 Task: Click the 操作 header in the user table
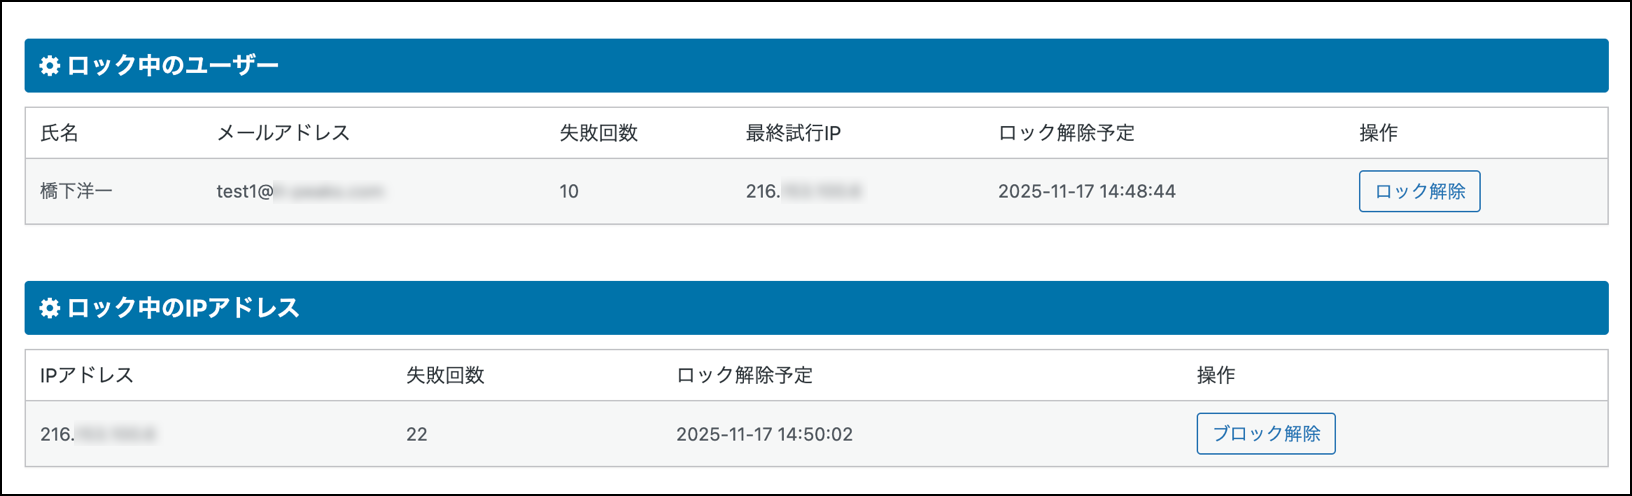[1378, 133]
